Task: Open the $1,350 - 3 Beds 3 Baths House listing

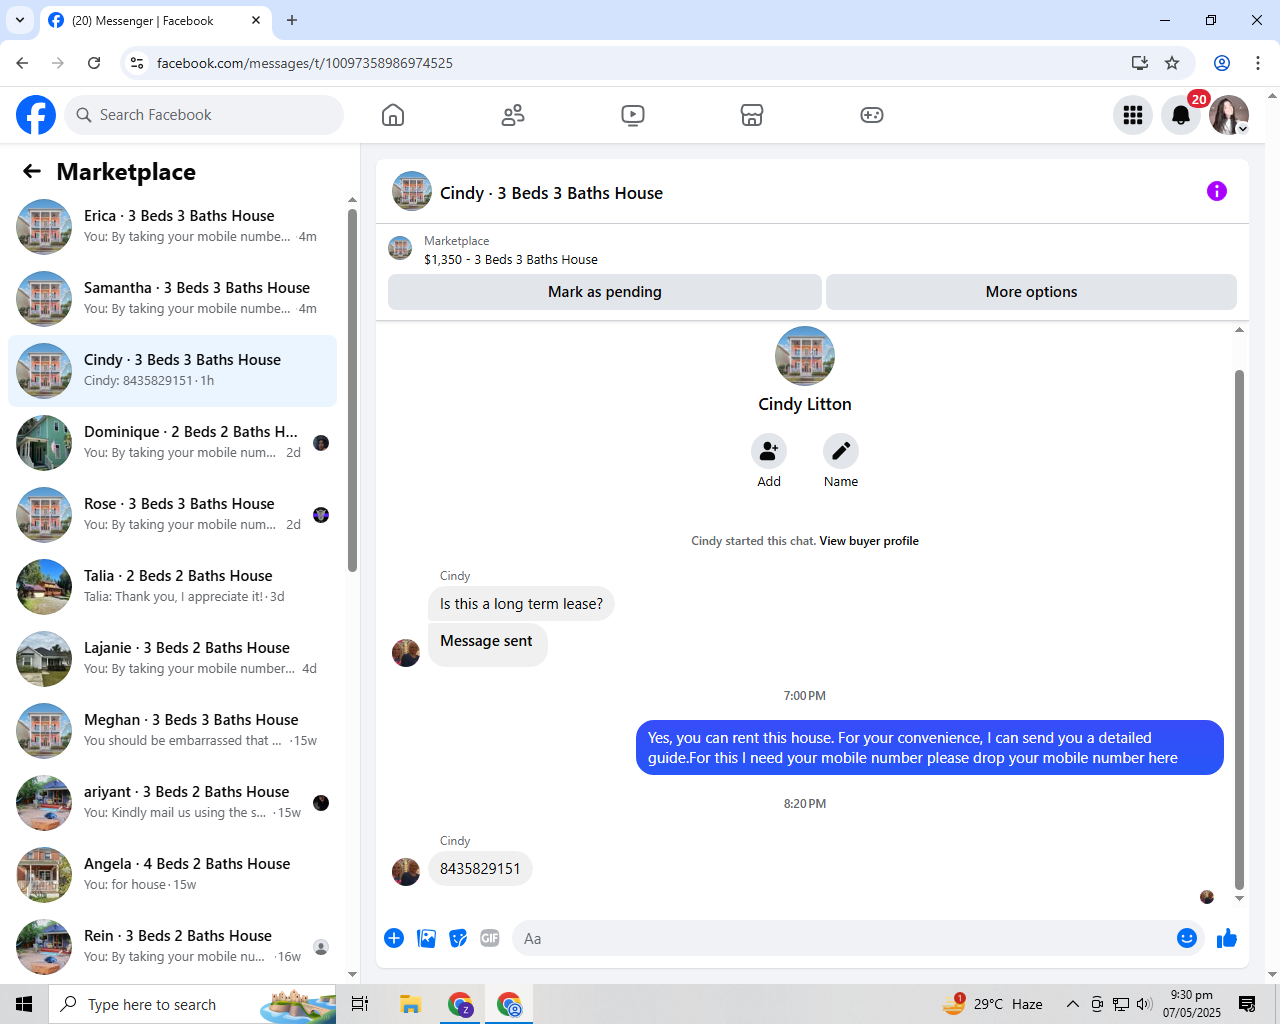Action: point(511,259)
